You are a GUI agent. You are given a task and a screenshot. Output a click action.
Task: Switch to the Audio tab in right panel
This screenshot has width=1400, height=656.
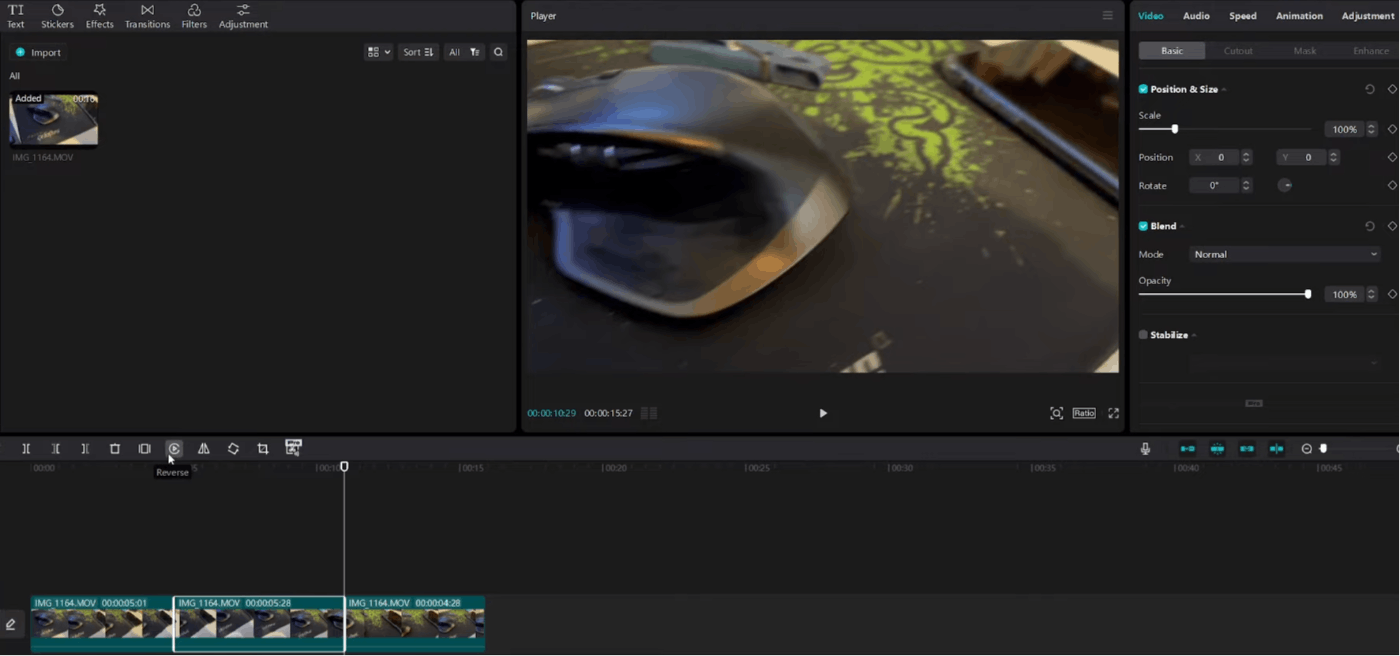1196,15
